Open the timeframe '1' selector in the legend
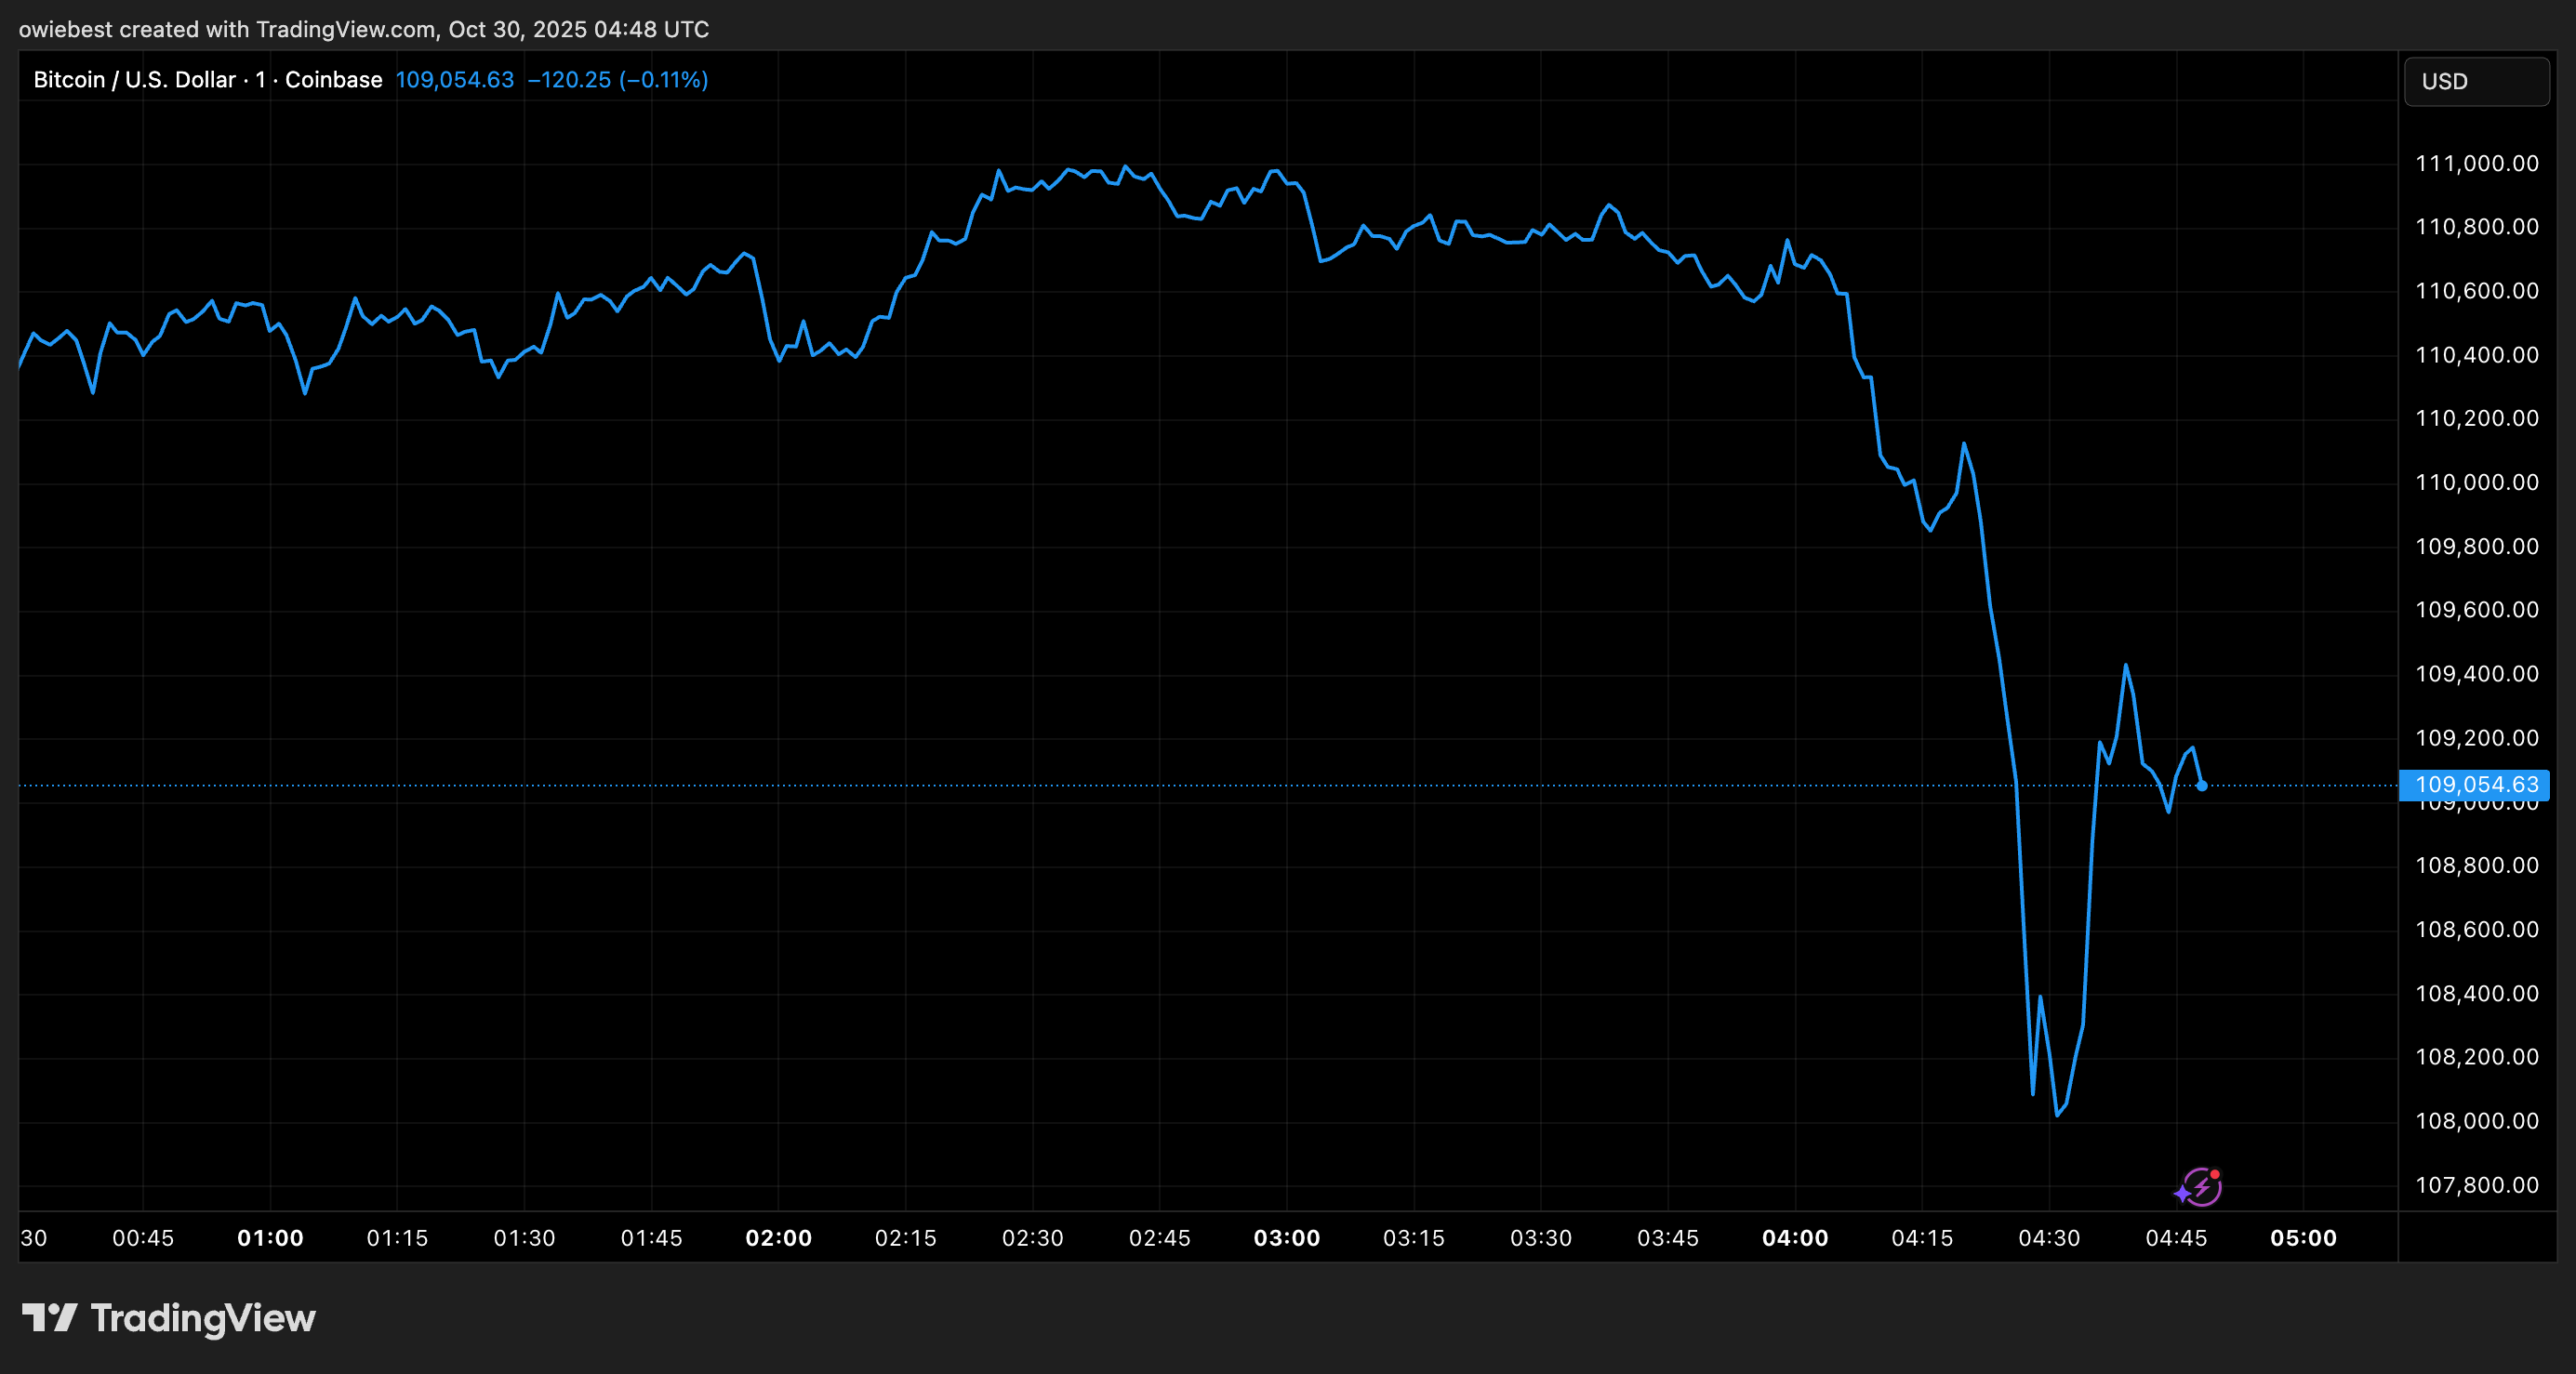Image resolution: width=2576 pixels, height=1374 pixels. (260, 79)
